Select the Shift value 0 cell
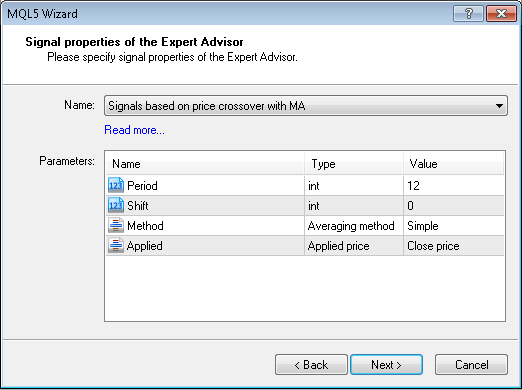522x390 pixels. tap(453, 205)
